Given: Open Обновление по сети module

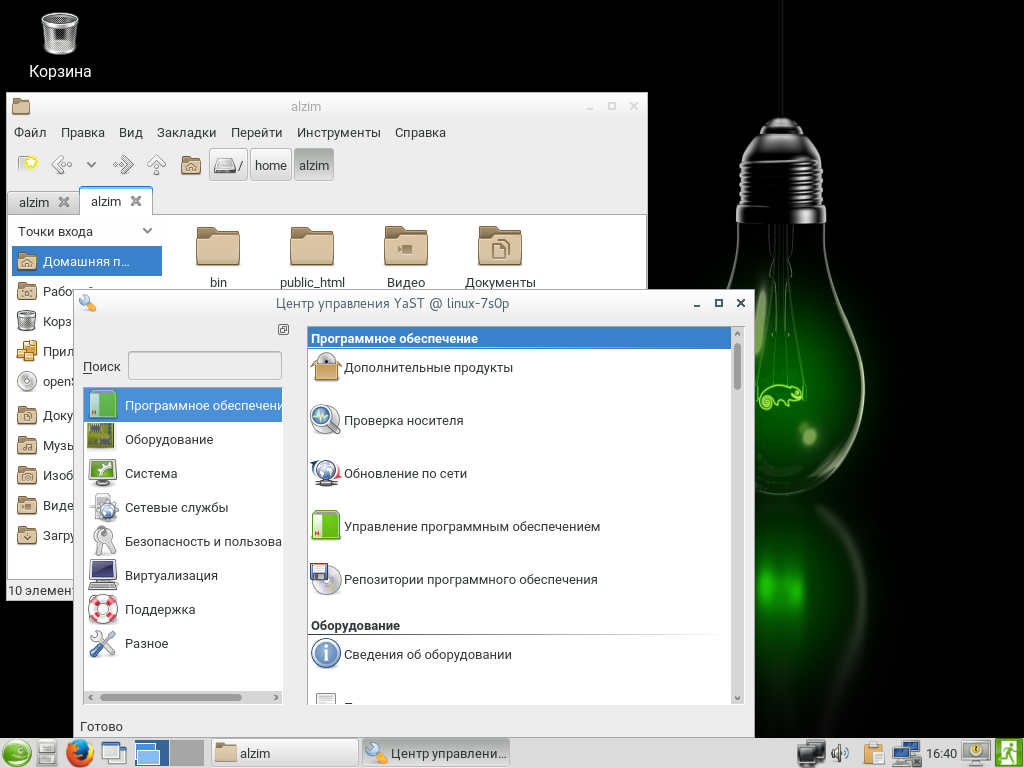Looking at the screenshot, I should pyautogui.click(x=405, y=474).
